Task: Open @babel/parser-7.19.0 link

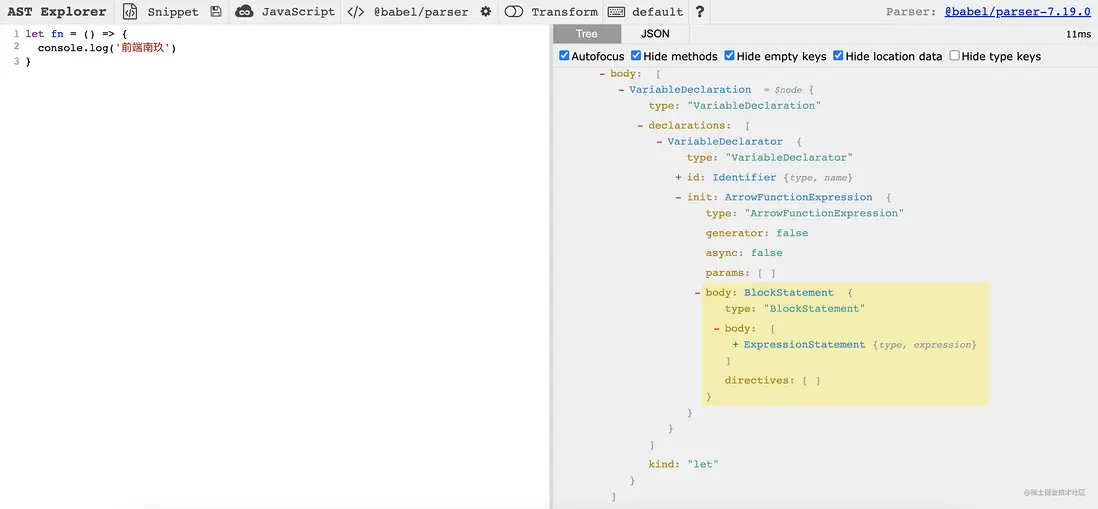Action: 1017,12
